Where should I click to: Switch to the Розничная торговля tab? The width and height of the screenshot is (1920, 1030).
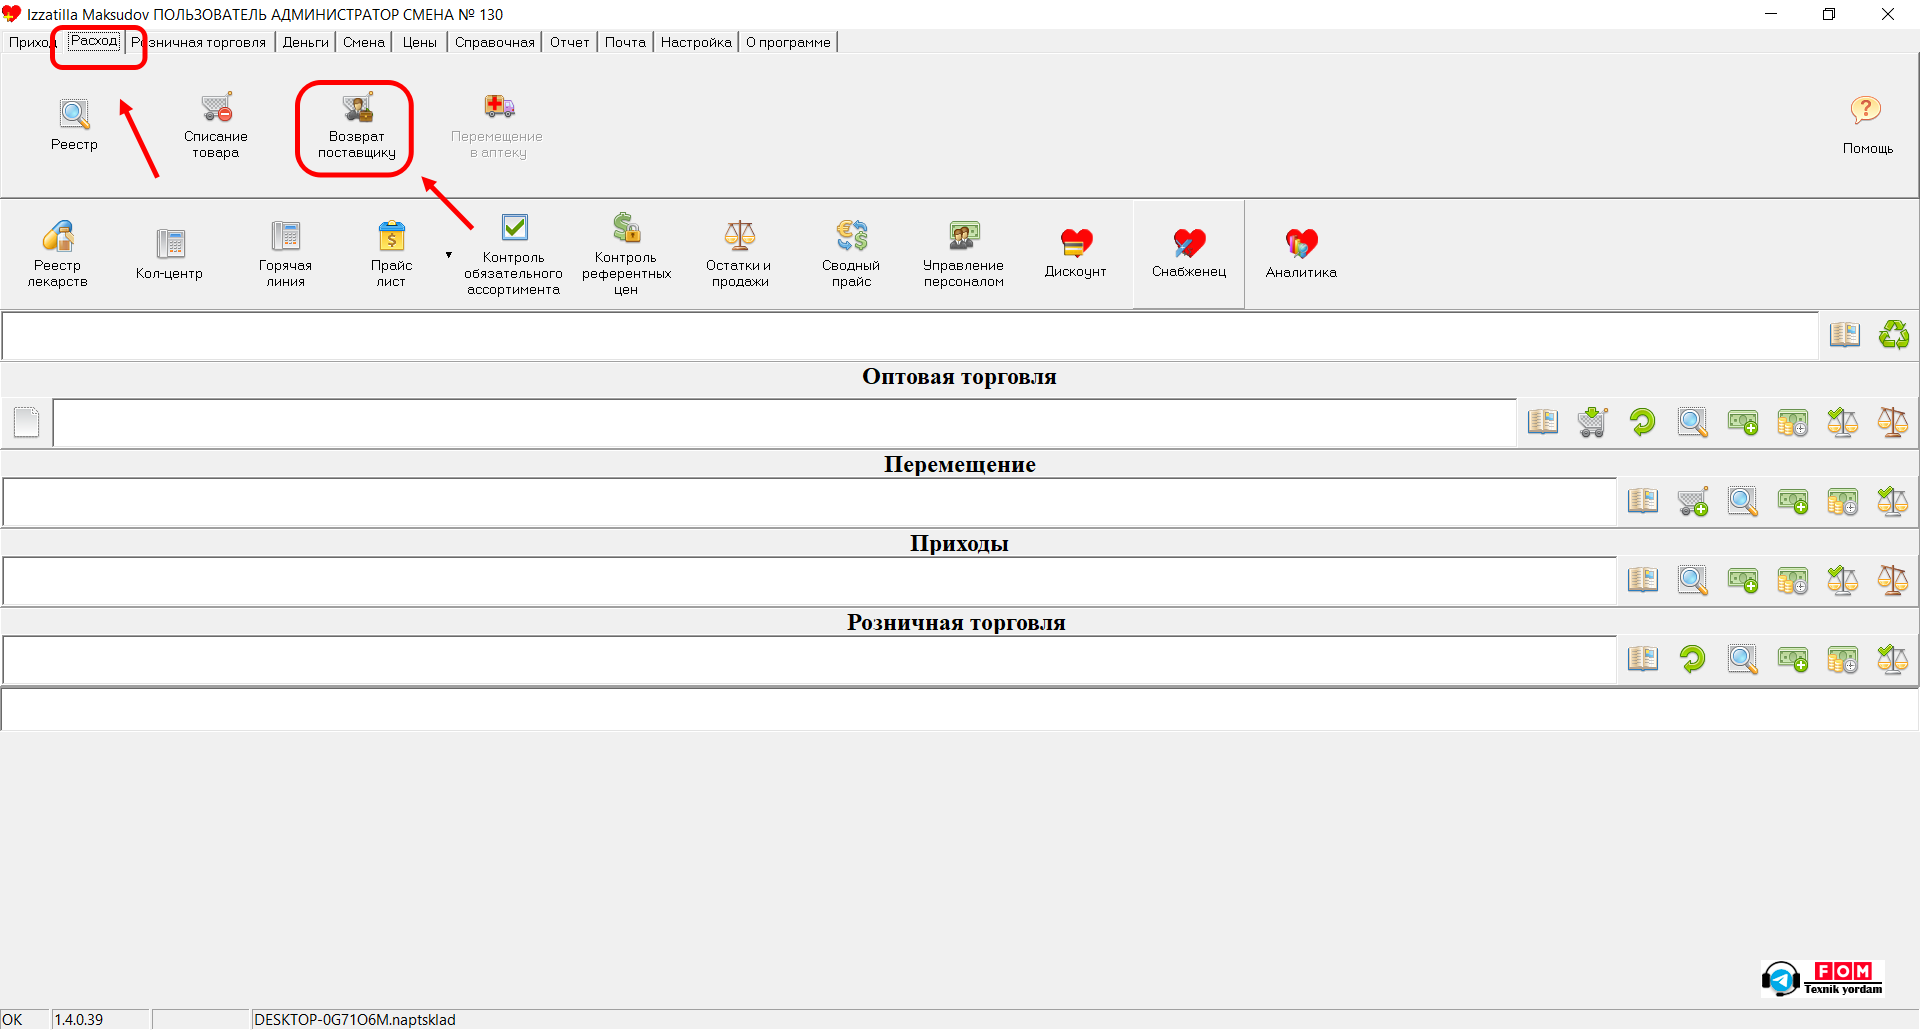199,42
